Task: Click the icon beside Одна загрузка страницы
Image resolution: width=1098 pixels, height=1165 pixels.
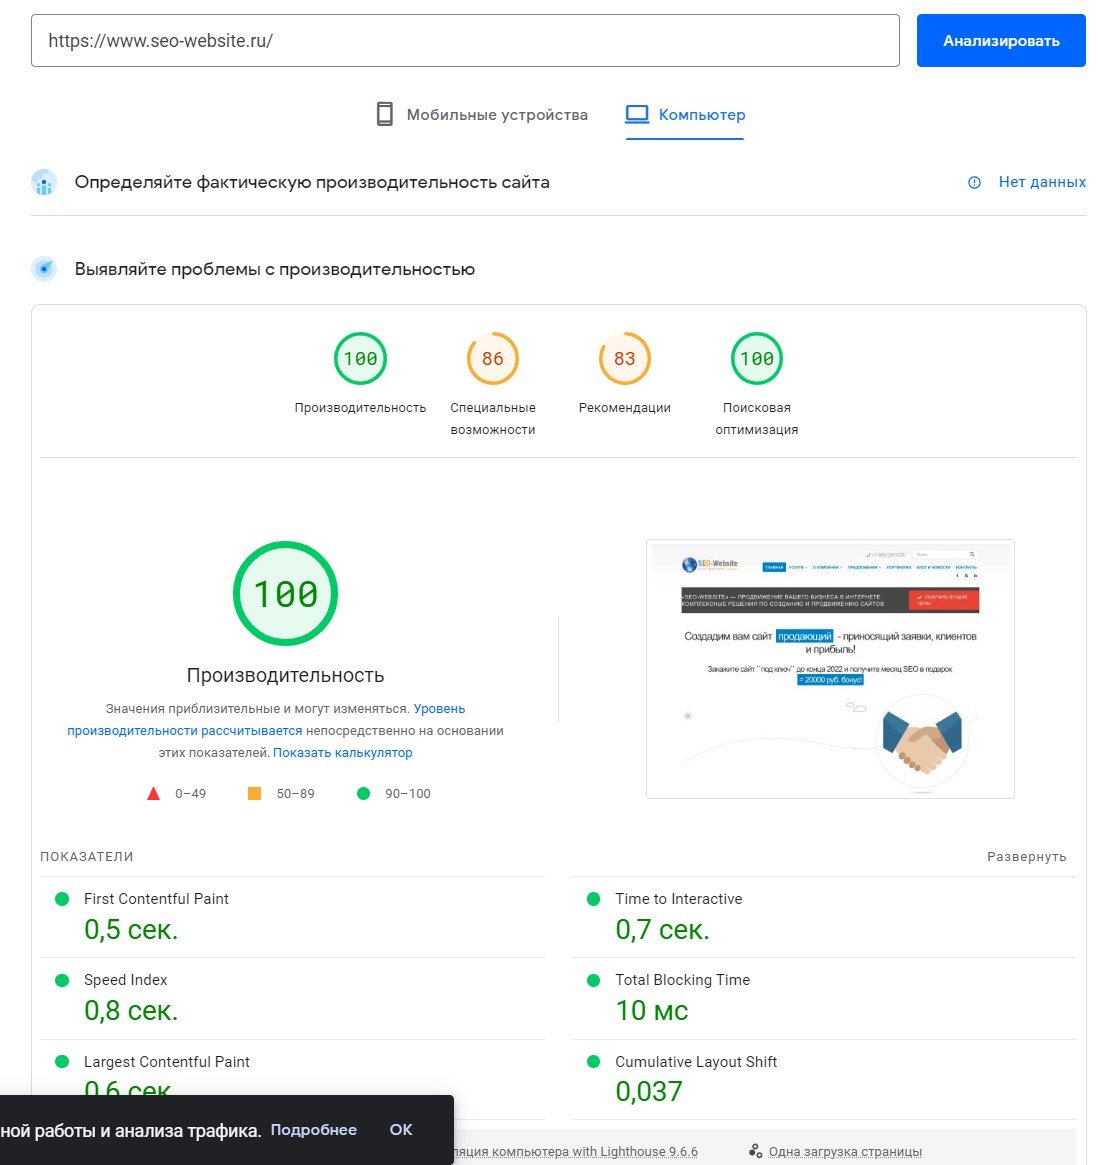Action: click(755, 1151)
